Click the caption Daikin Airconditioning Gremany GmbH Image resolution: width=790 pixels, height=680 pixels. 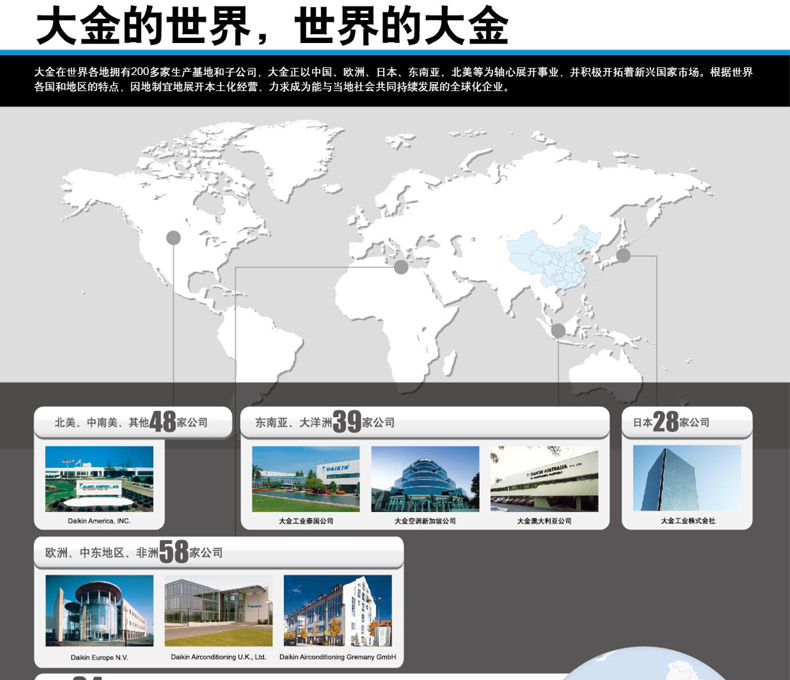click(x=338, y=657)
